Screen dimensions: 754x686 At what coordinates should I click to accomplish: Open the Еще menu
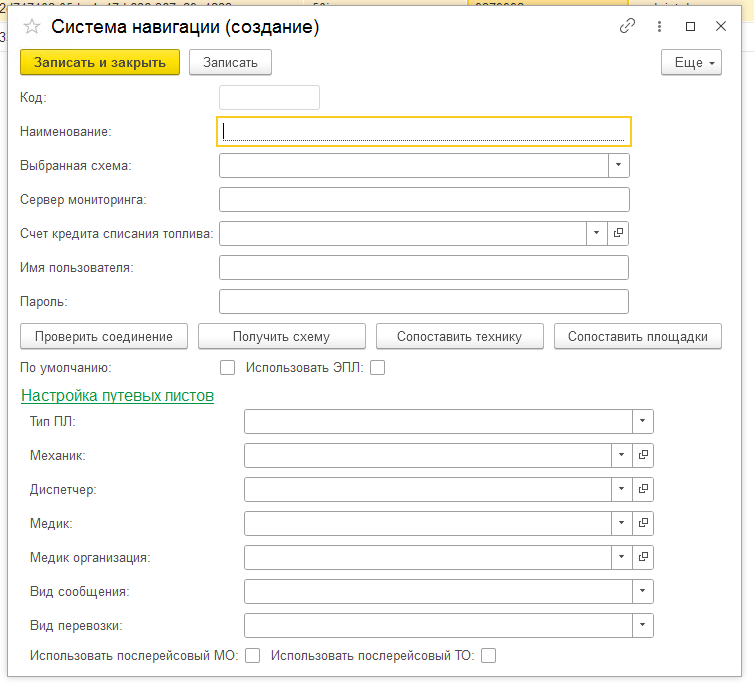(x=691, y=62)
